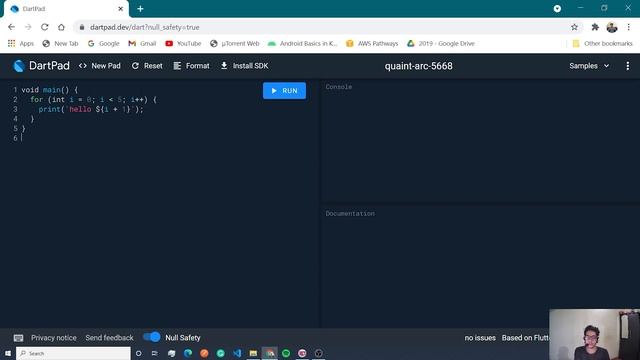Click the pad title quaint-arc-5668

418,66
